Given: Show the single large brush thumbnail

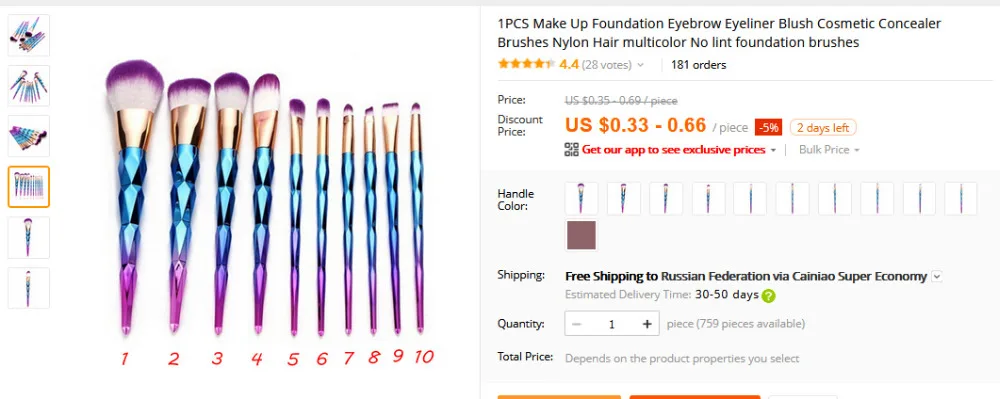Looking at the screenshot, I should pyautogui.click(x=29, y=237).
